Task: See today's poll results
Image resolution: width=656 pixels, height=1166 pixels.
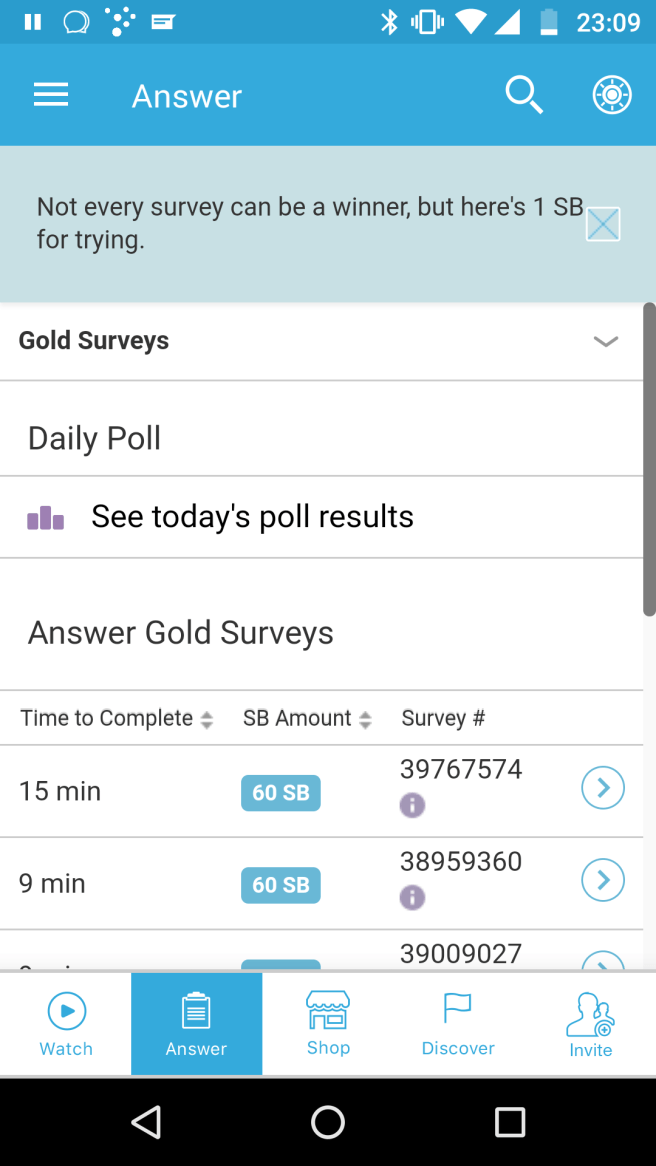Action: click(252, 517)
